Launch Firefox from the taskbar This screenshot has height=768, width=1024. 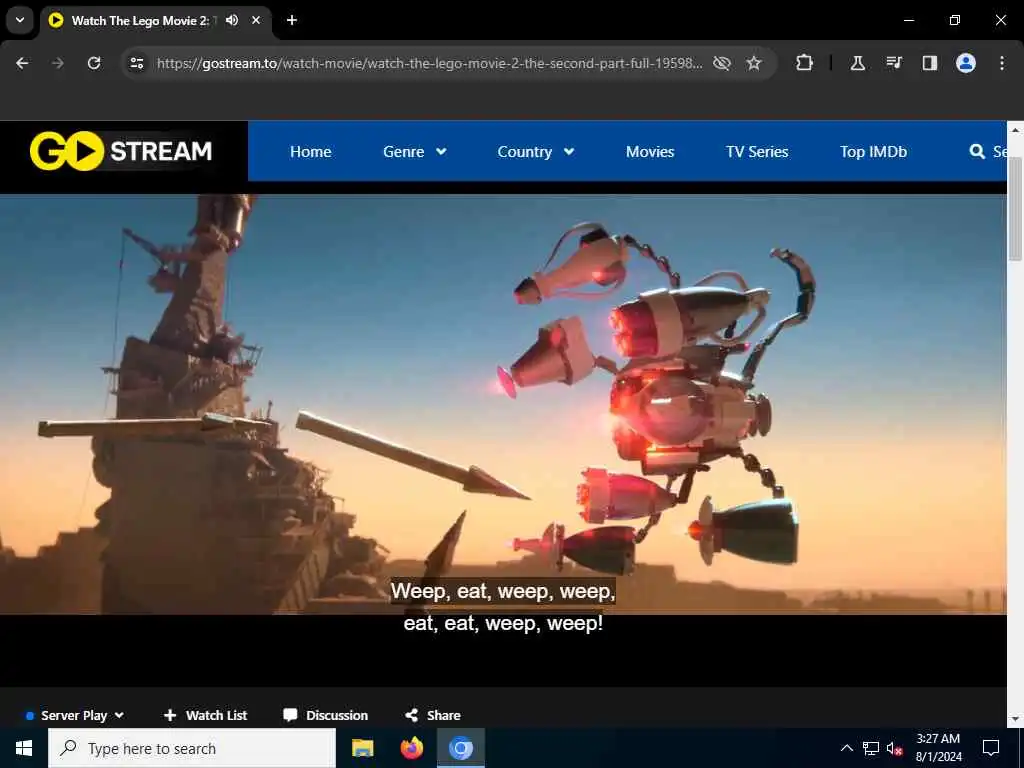[411, 748]
